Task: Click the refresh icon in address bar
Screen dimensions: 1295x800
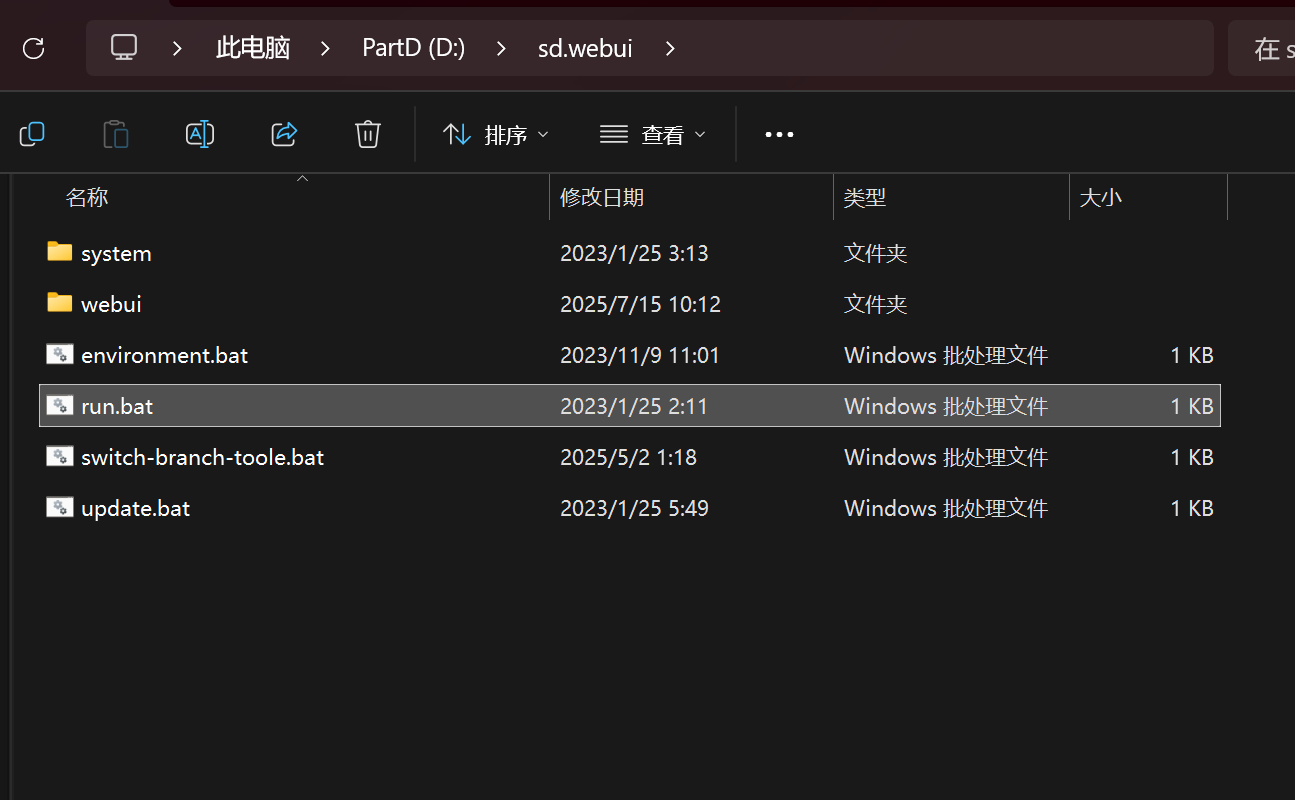Action: point(34,48)
